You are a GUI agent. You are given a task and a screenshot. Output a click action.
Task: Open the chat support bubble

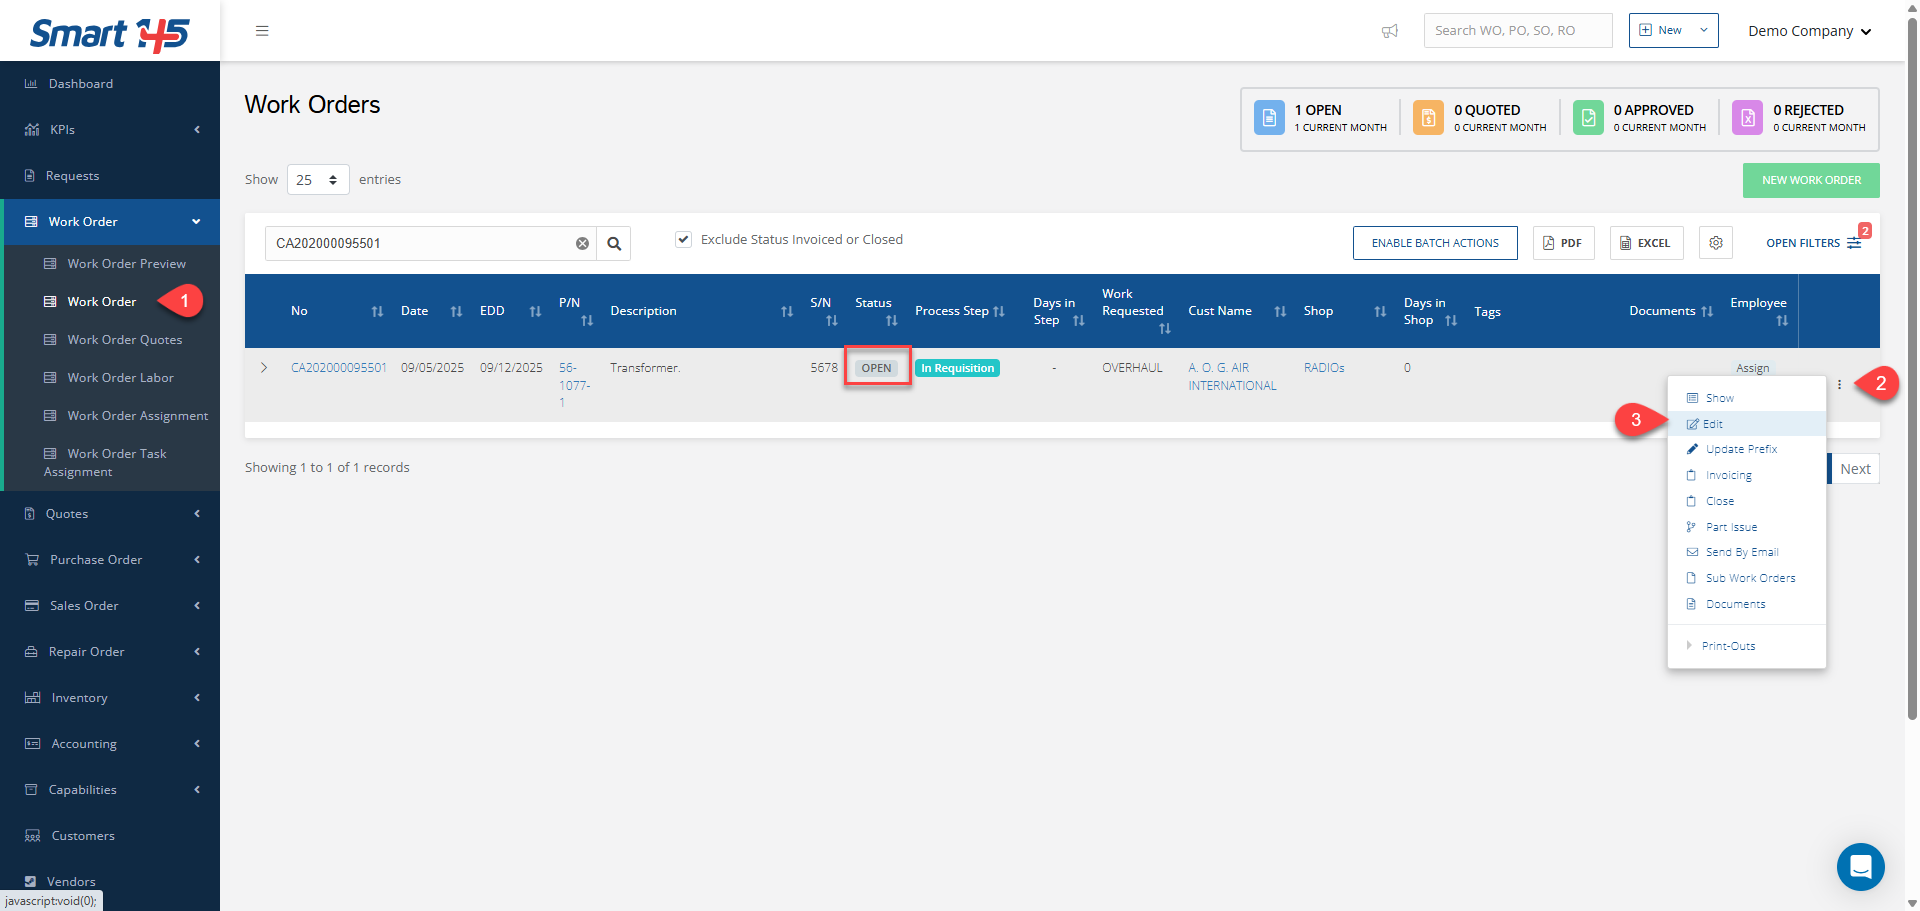[1861, 867]
